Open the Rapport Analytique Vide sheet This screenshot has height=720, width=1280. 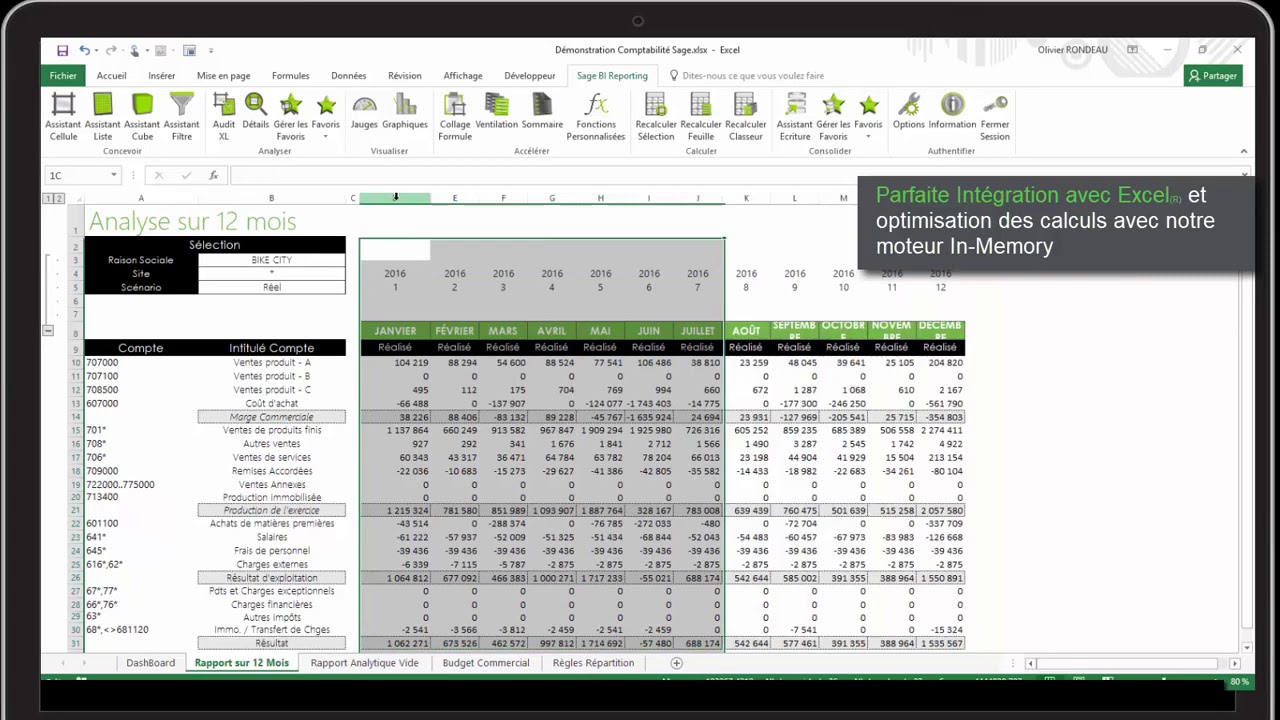pos(364,663)
